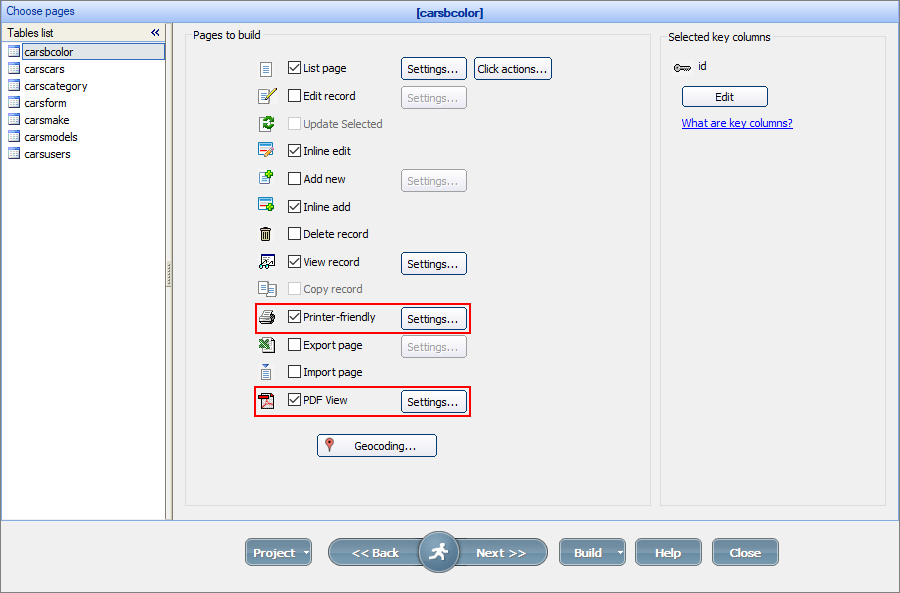Image resolution: width=900 pixels, height=593 pixels.
Task: Click the Geocoding map pin button
Action: (376, 445)
